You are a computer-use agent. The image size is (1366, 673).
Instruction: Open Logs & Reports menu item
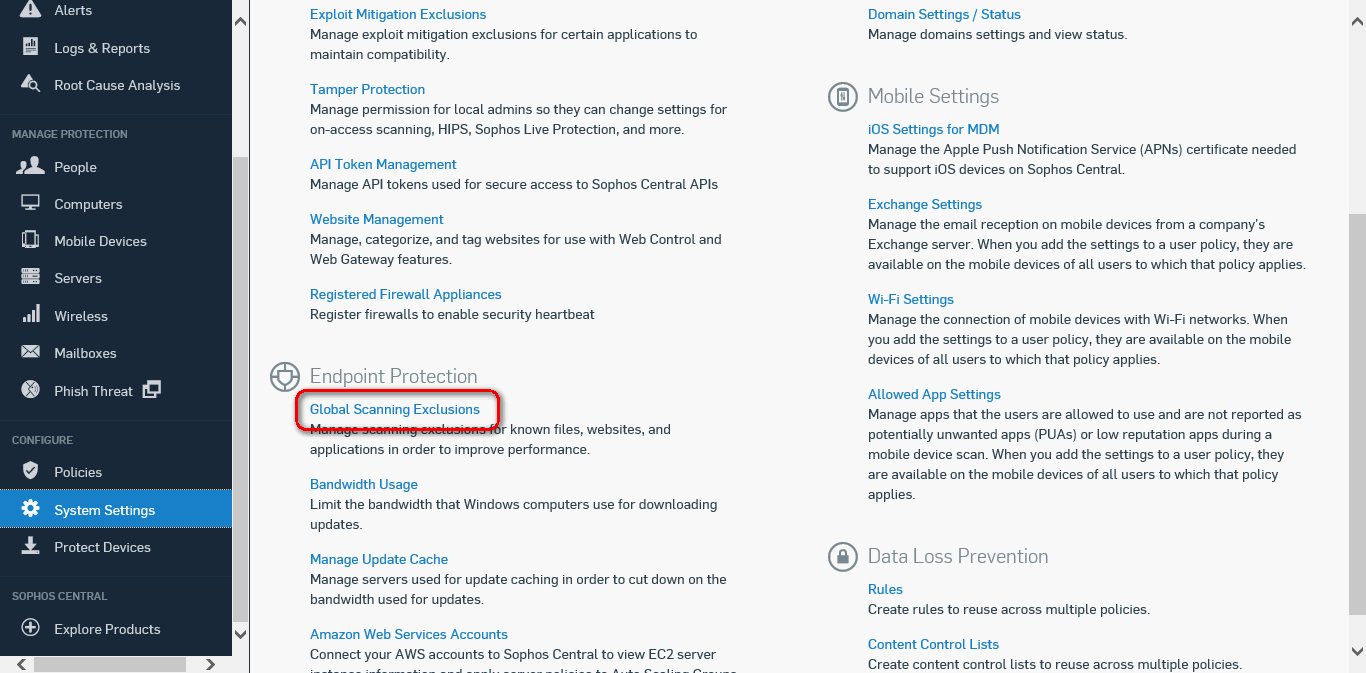(x=102, y=48)
